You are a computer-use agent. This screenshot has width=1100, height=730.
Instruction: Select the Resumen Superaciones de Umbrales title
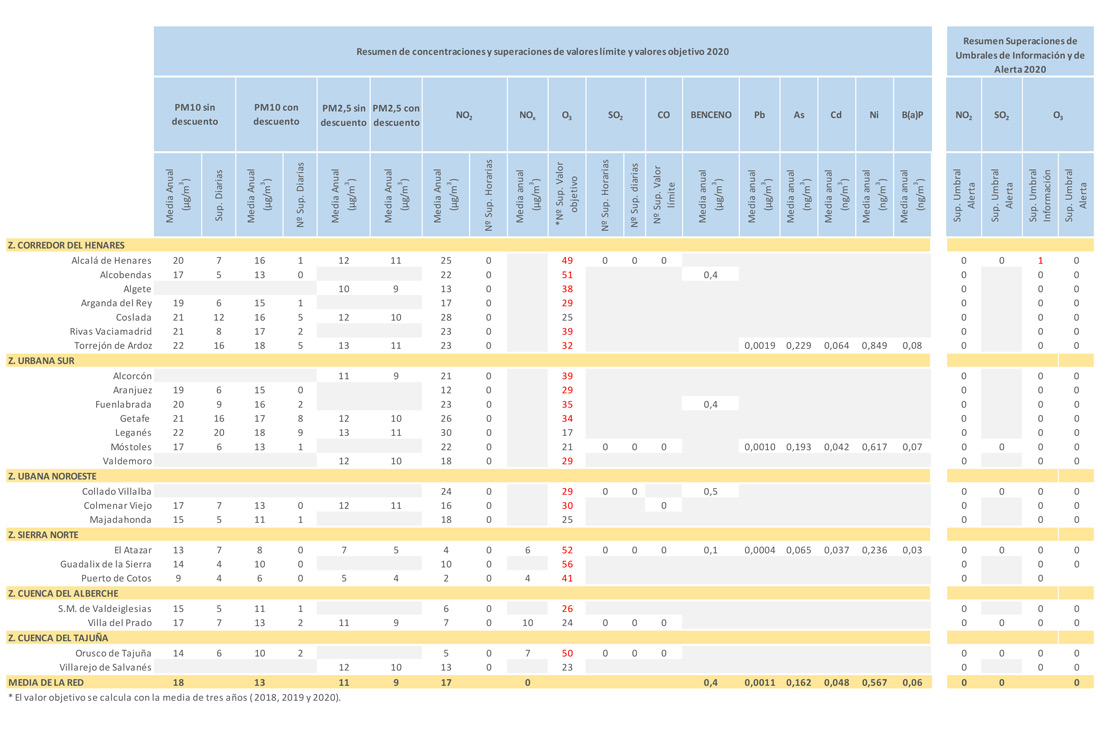coord(1020,56)
